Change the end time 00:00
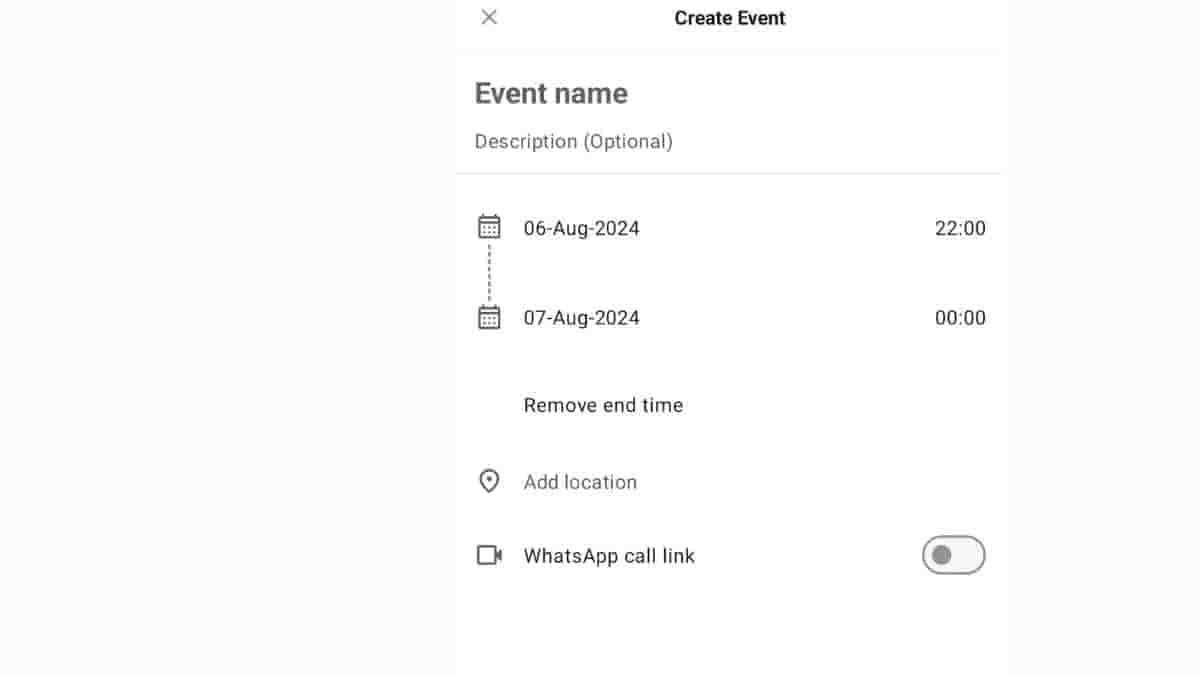 point(960,318)
